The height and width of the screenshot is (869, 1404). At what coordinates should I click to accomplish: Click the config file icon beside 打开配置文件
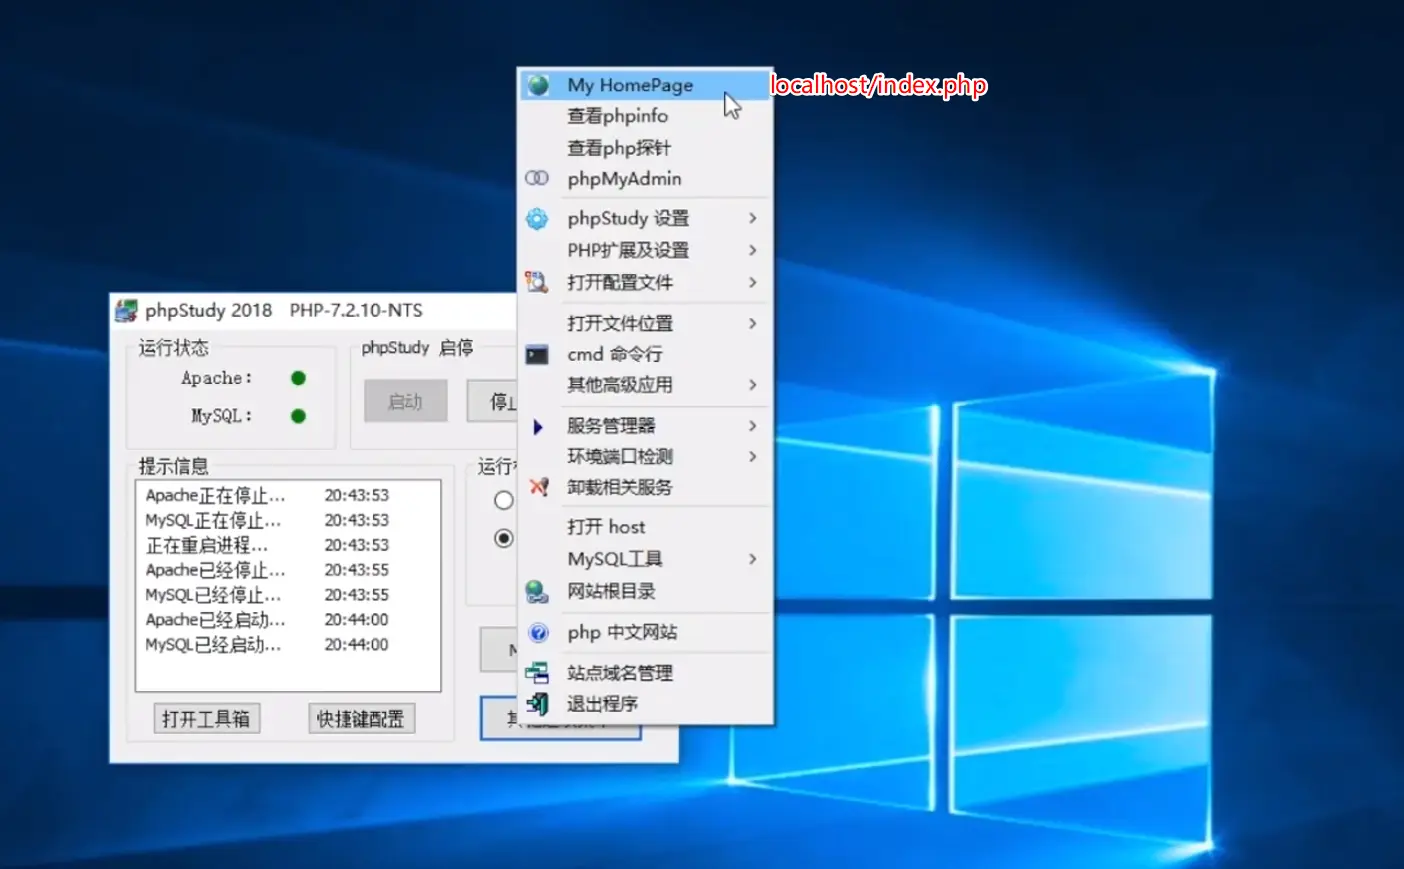pyautogui.click(x=537, y=282)
